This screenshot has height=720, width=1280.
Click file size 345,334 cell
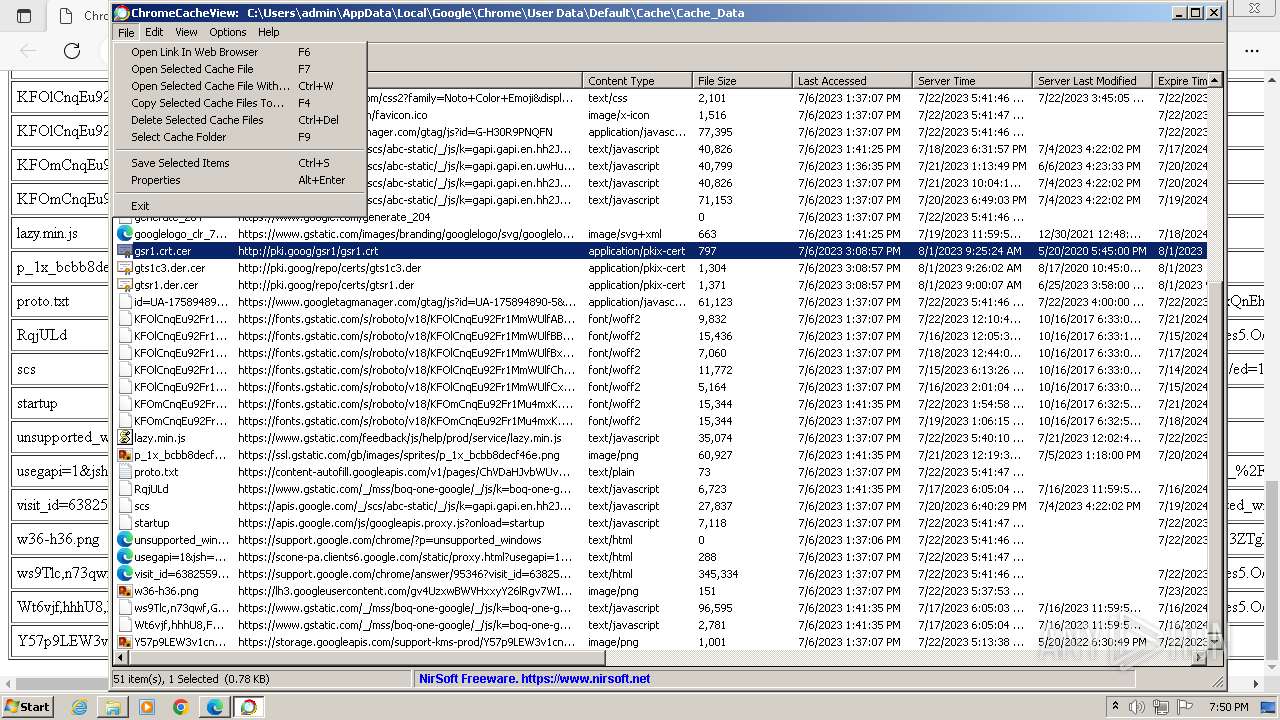(718, 574)
